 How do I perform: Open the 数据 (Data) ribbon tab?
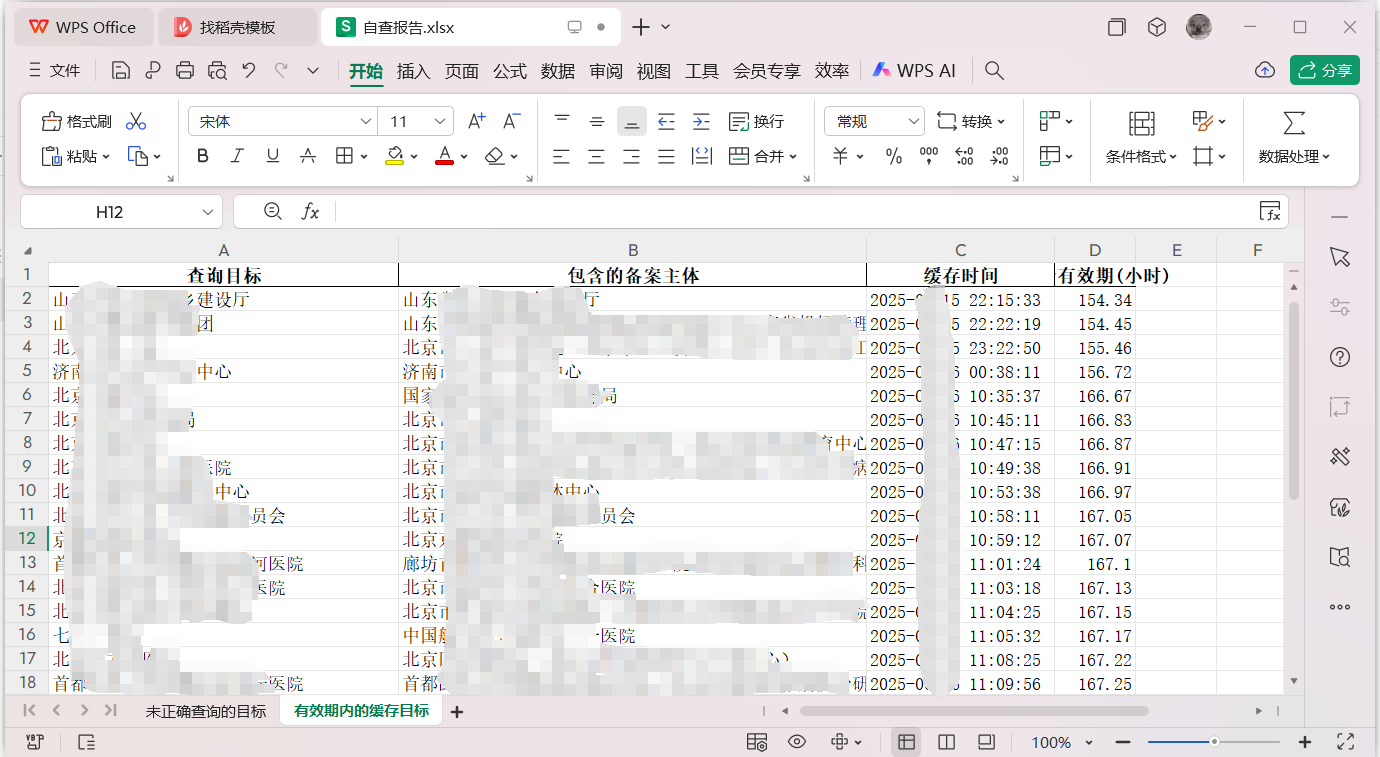coord(557,71)
